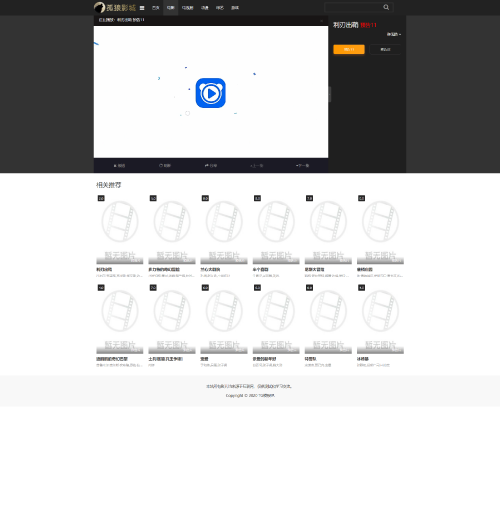
Task: Close the now-playing title bar with the X
Action: (x=322, y=21)
